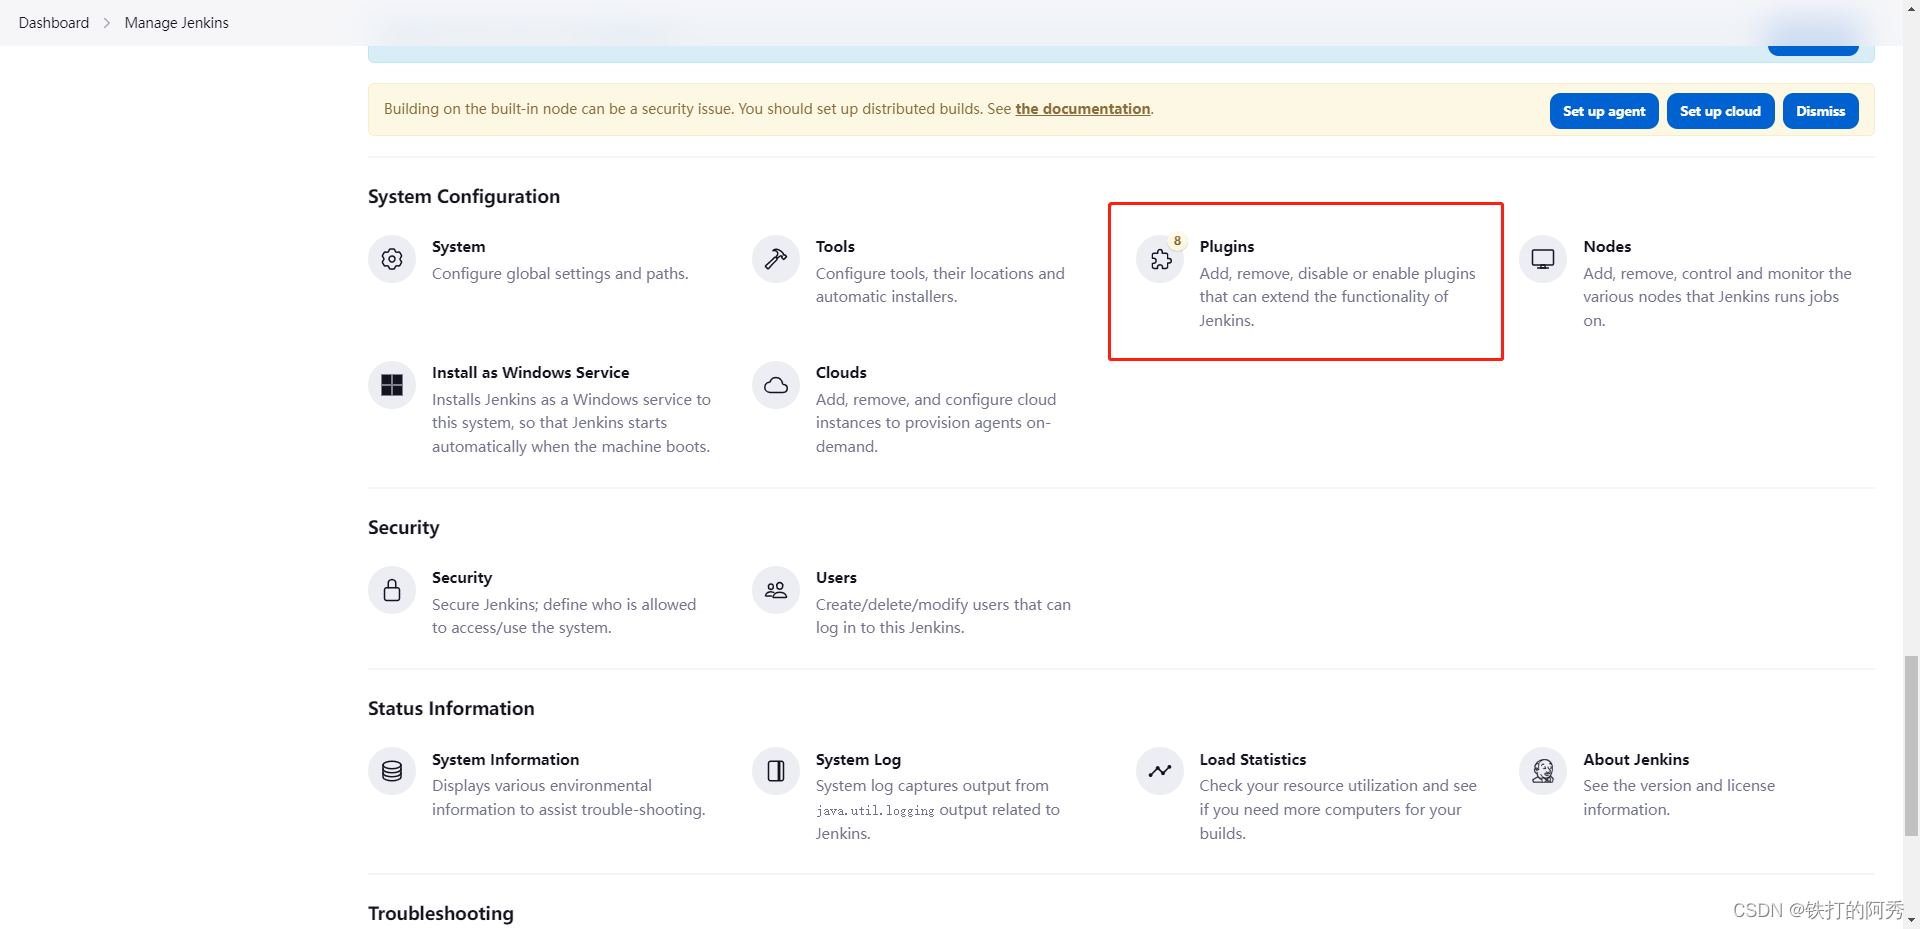Click the Set up agent button

coord(1604,111)
